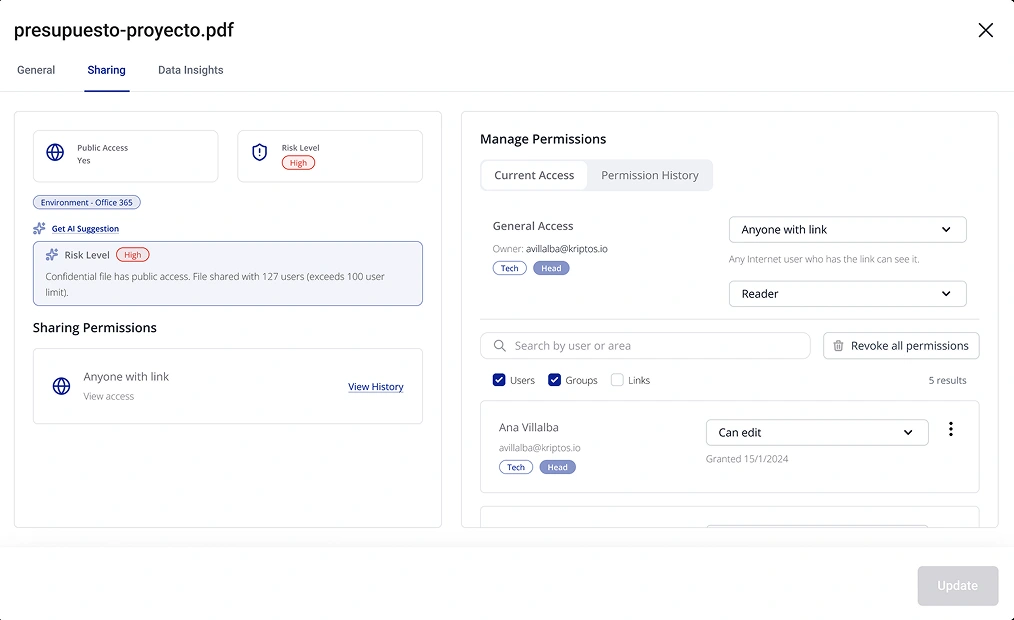1014x620 pixels.
Task: Click the Risk Level shield icon
Action: 260,152
